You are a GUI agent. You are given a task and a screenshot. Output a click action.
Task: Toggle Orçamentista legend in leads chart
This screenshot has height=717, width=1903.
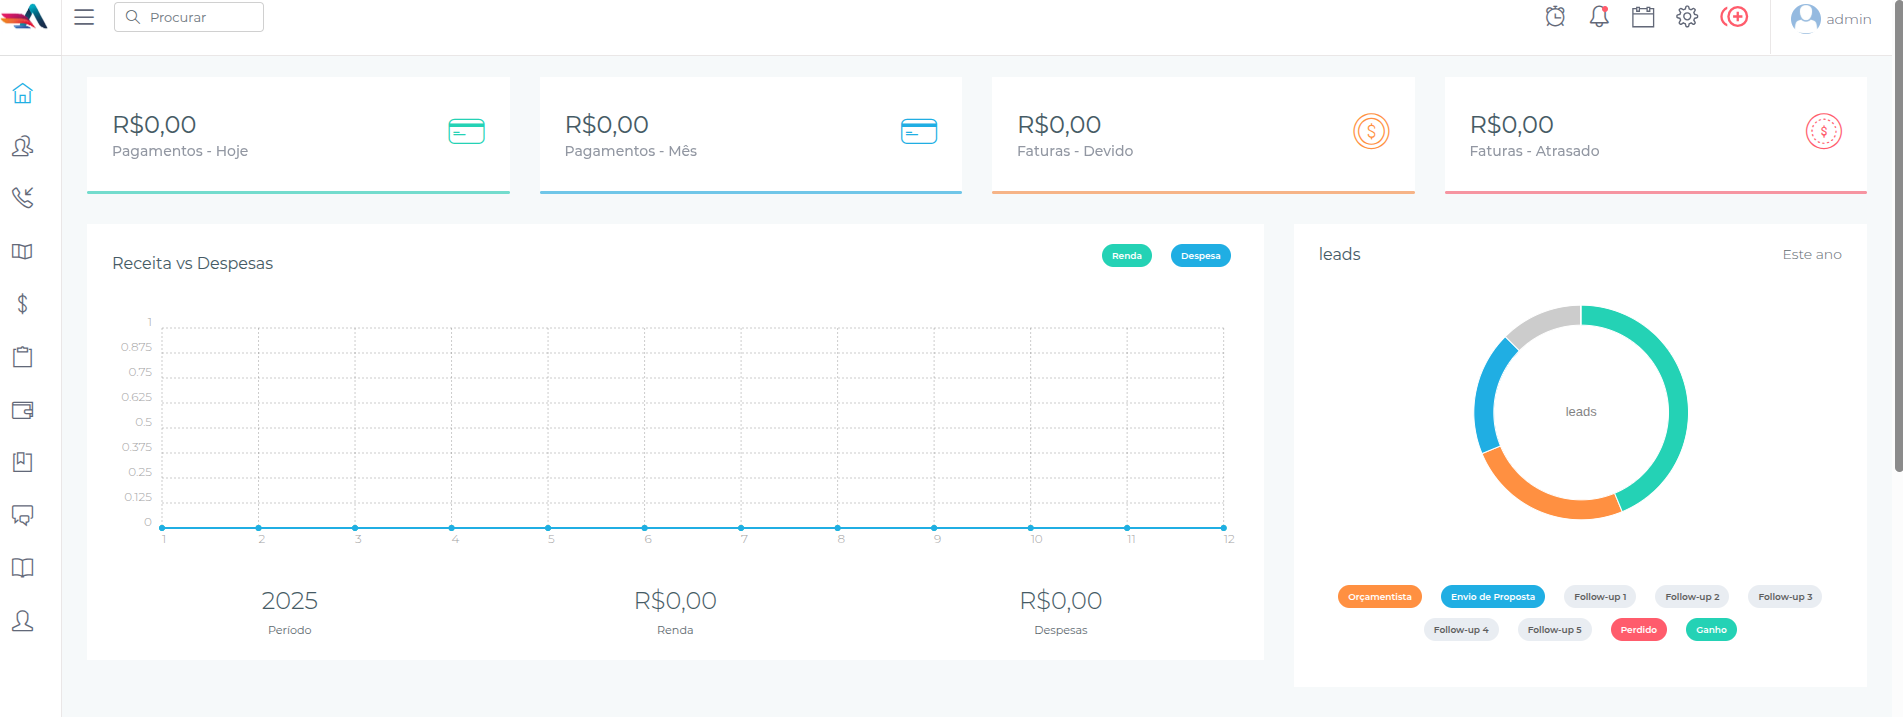[1379, 597]
